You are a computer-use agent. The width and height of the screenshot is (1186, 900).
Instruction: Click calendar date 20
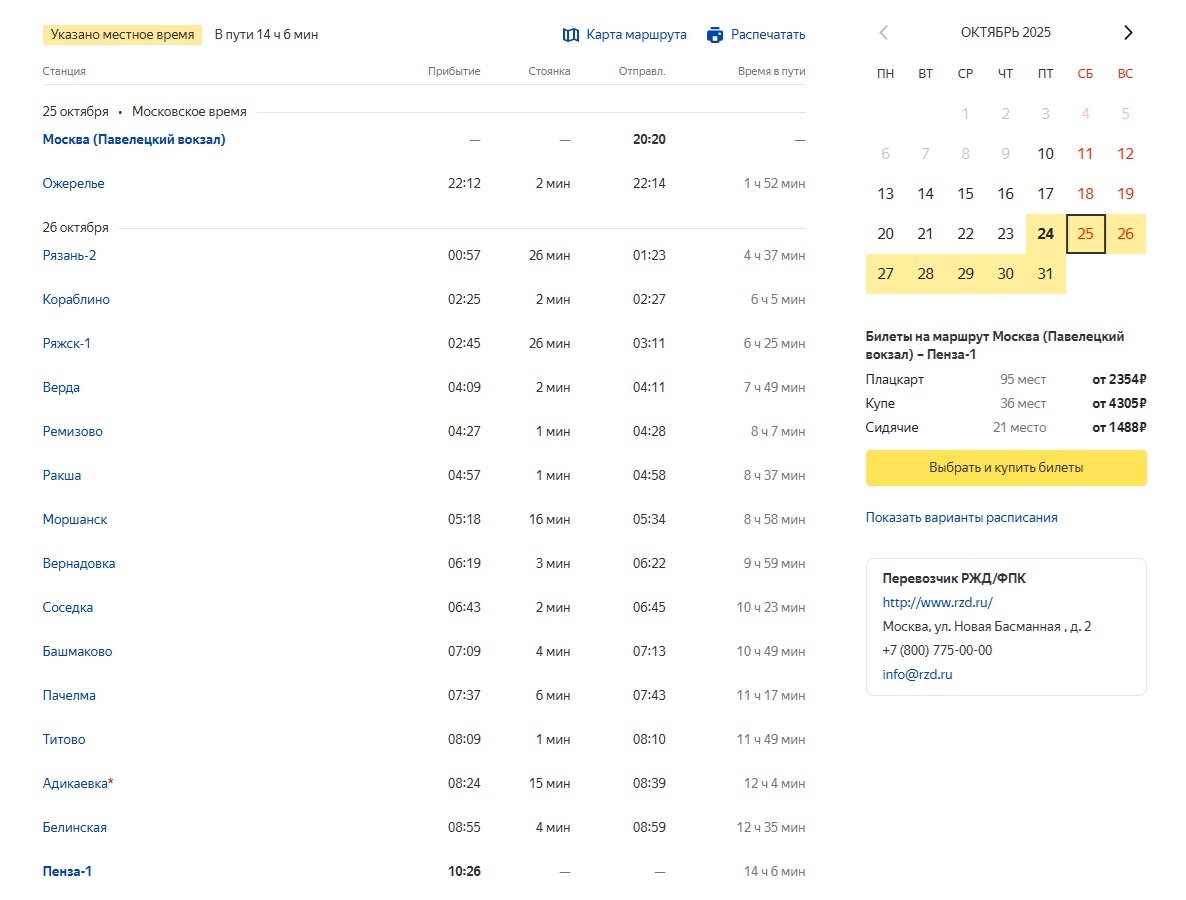pos(886,234)
